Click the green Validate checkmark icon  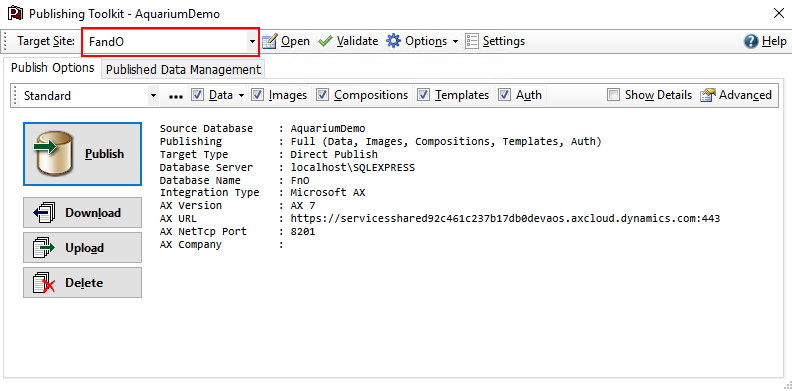[325, 41]
